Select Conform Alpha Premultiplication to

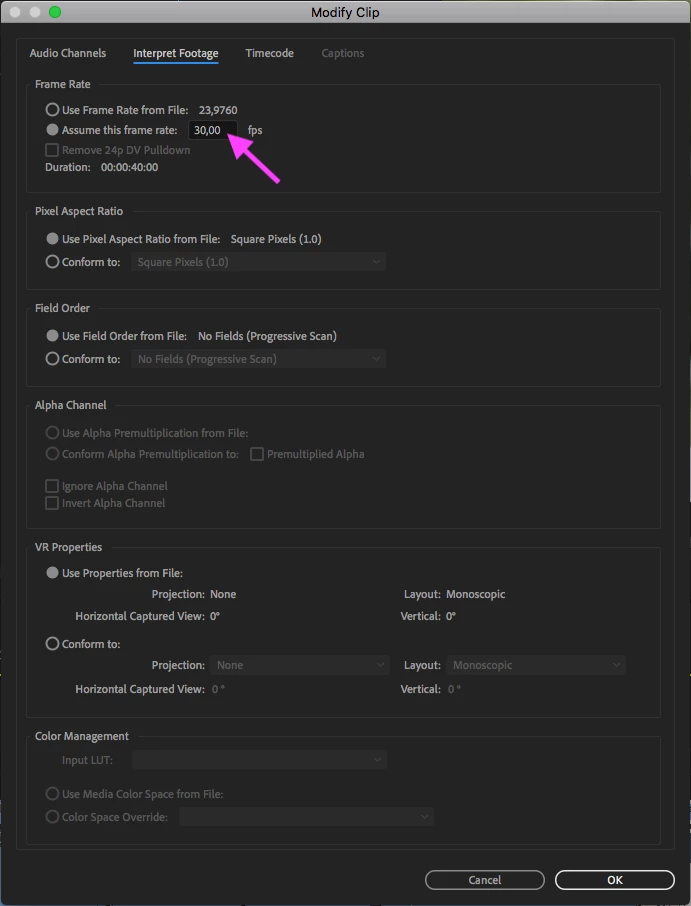click(x=52, y=454)
